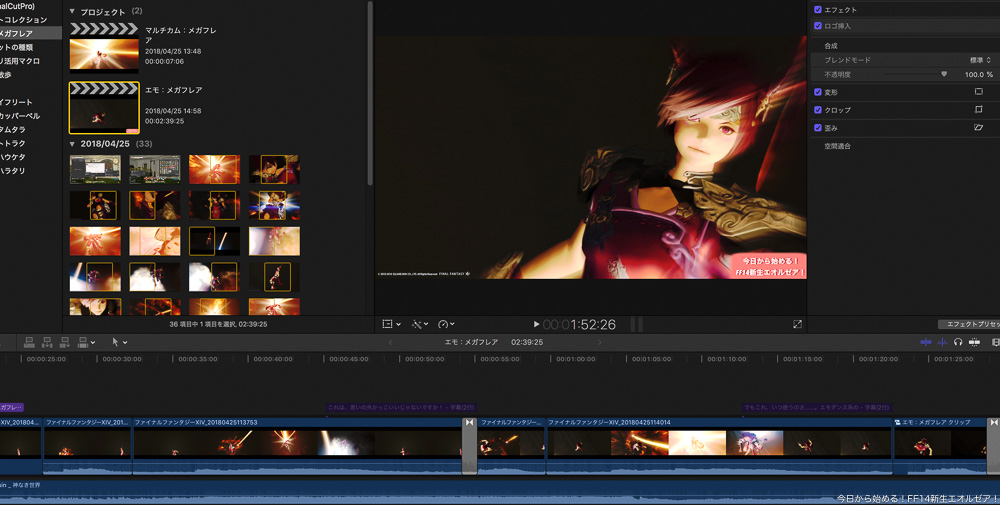Image resolution: width=1000 pixels, height=505 pixels.
Task: Open the ブレンドモード 標準 popup
Action: tap(980, 60)
